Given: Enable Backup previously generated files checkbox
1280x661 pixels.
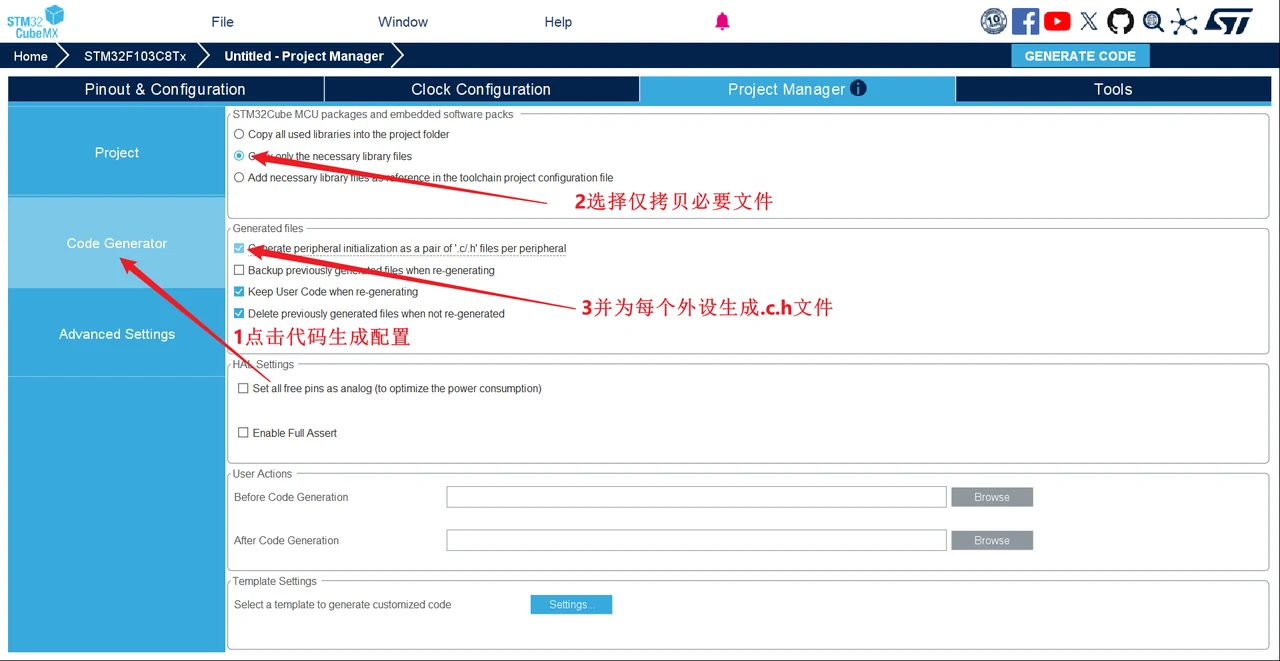Looking at the screenshot, I should tap(239, 270).
